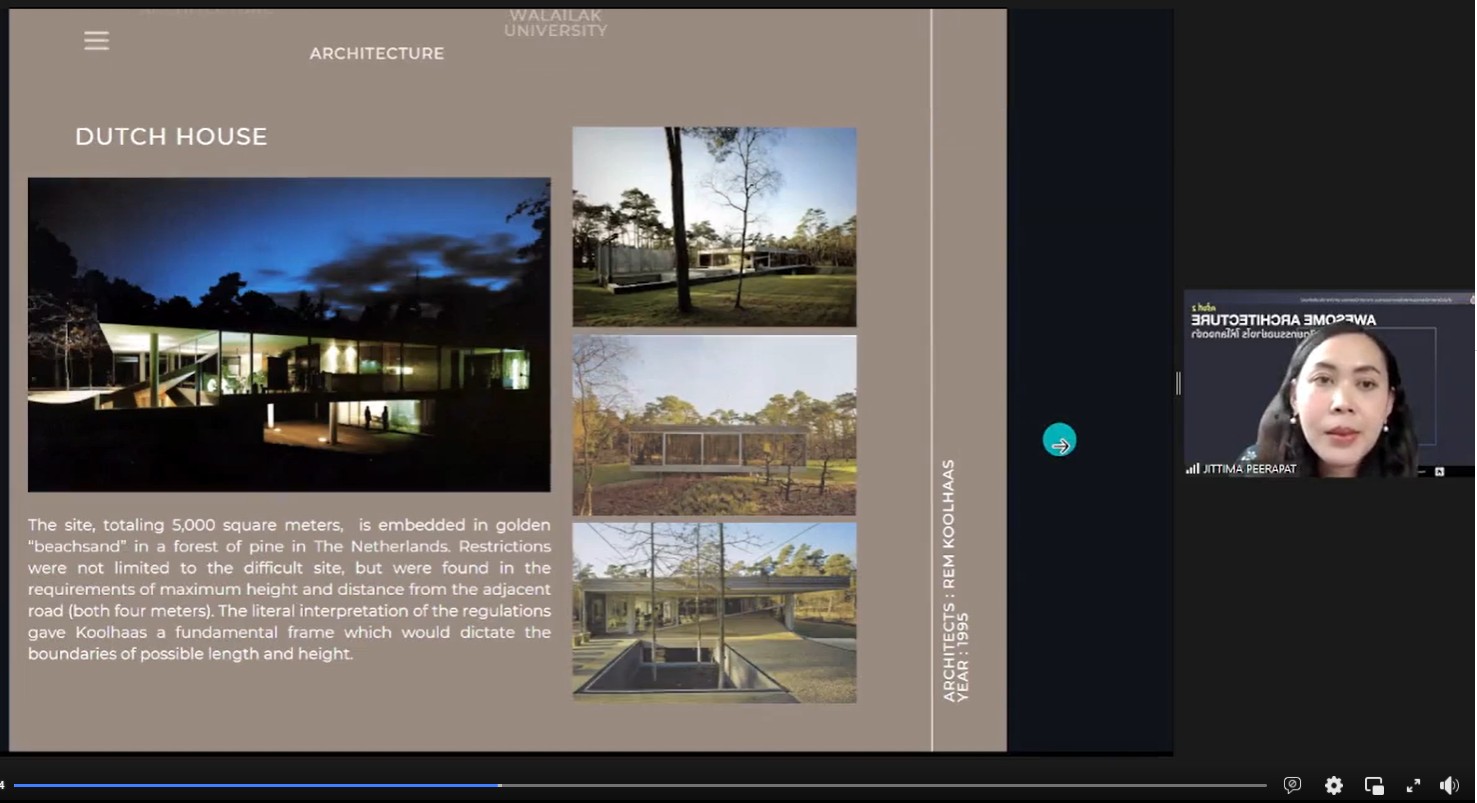Enable picture-in-picture mini player

[x=1374, y=786]
